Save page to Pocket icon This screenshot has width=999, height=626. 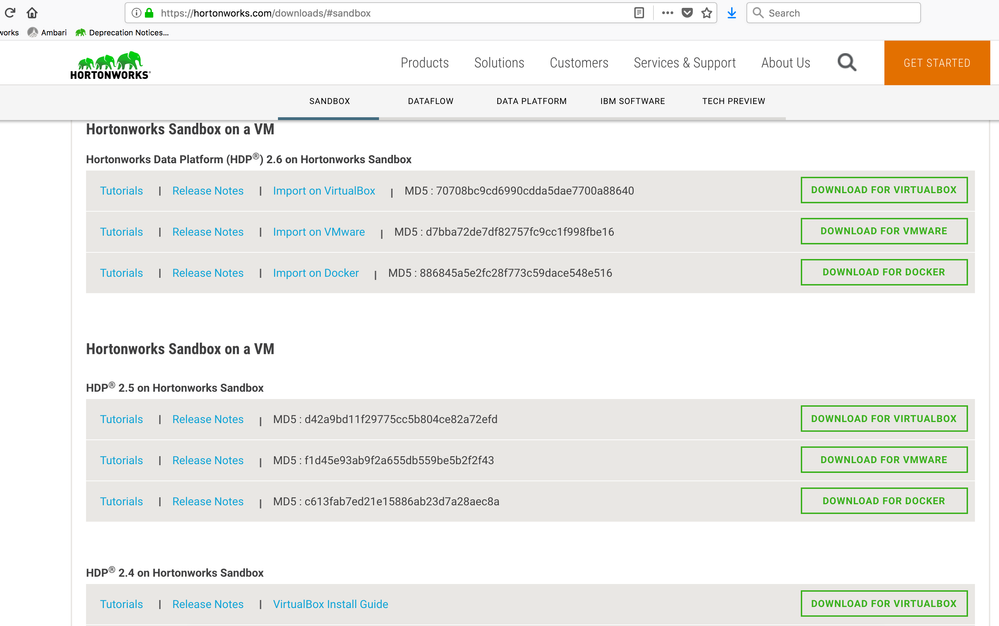pyautogui.click(x=687, y=13)
